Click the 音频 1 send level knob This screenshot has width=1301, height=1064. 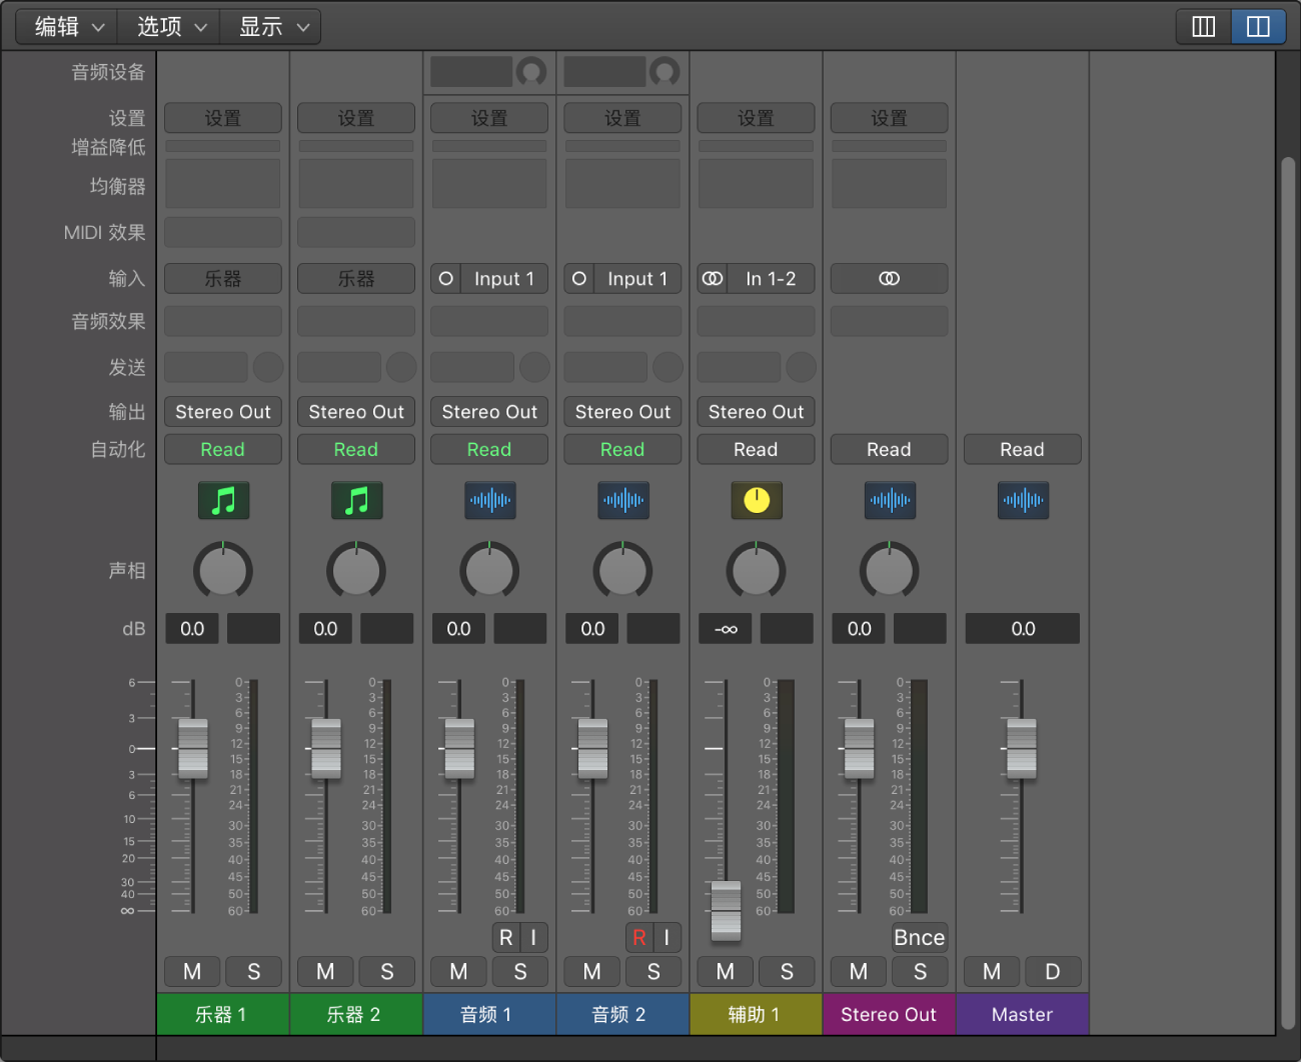coord(535,367)
